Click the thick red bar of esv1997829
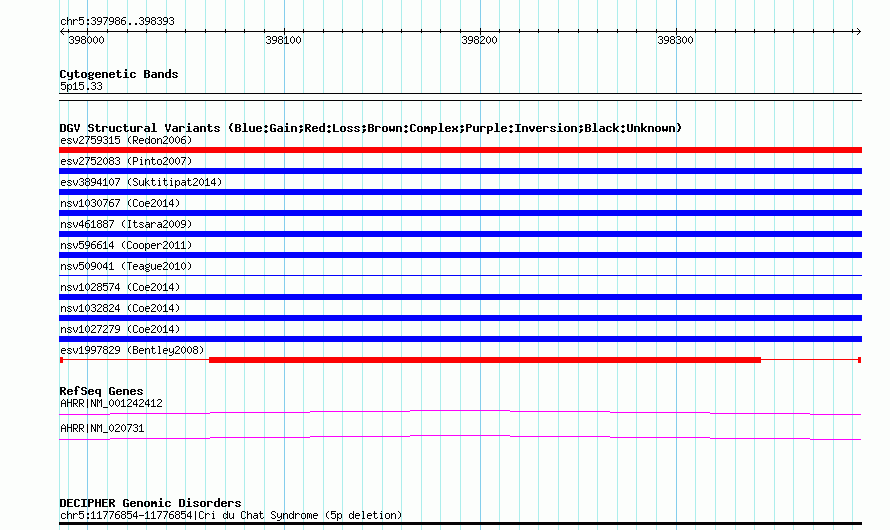This screenshot has width=890, height=530. pyautogui.click(x=485, y=360)
